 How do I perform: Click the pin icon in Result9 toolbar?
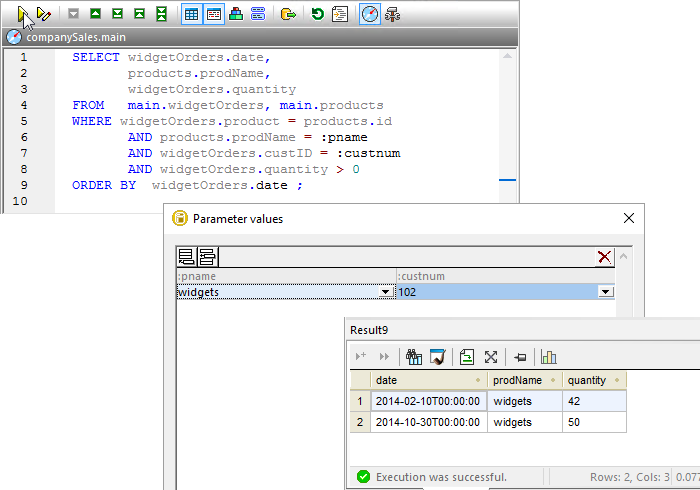click(x=520, y=357)
